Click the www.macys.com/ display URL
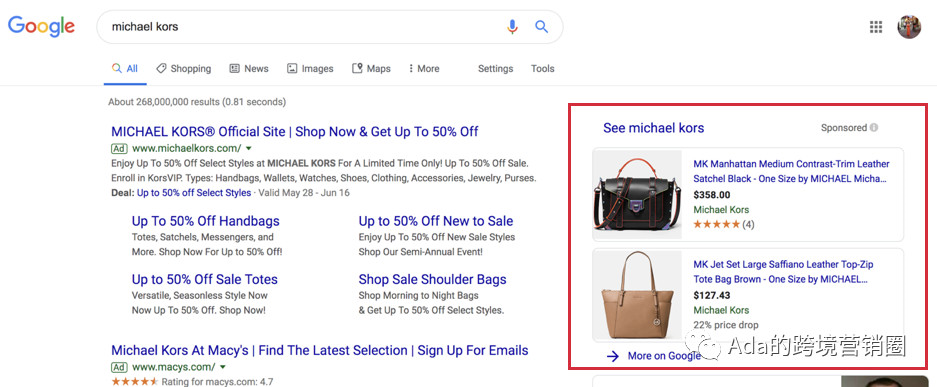Screen dimensions: 937x387 (174, 367)
